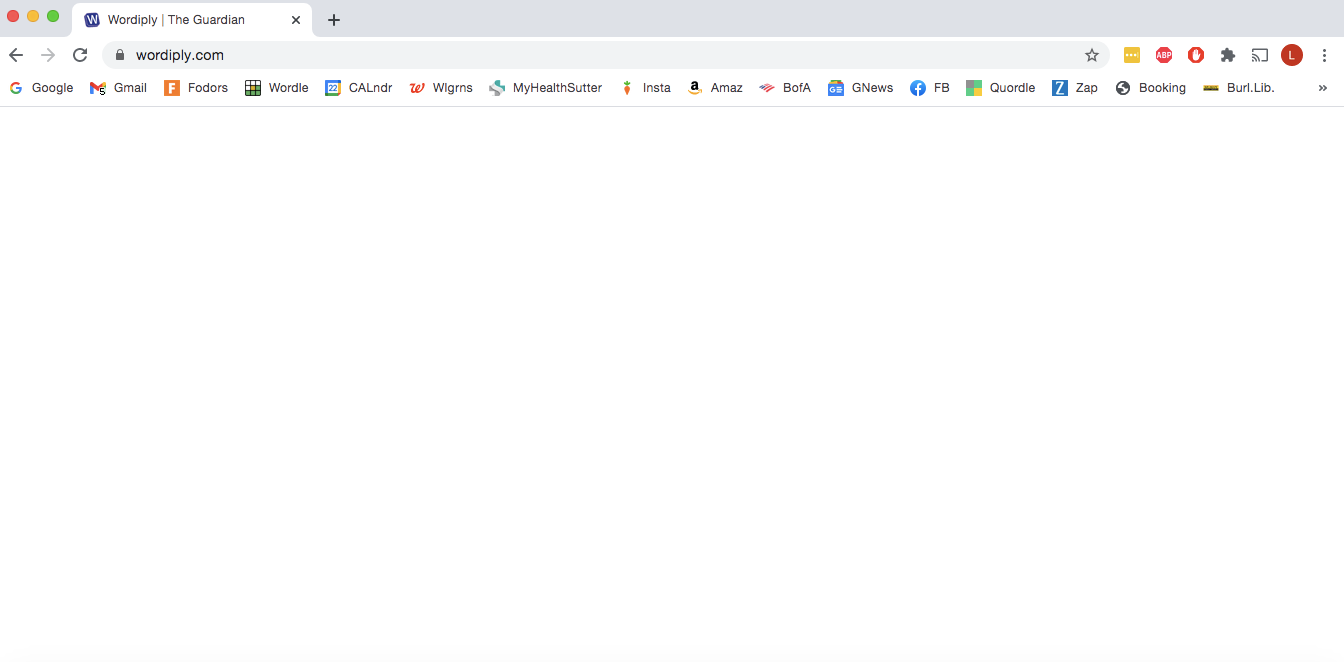Open the Gmail bookmark

[119, 88]
